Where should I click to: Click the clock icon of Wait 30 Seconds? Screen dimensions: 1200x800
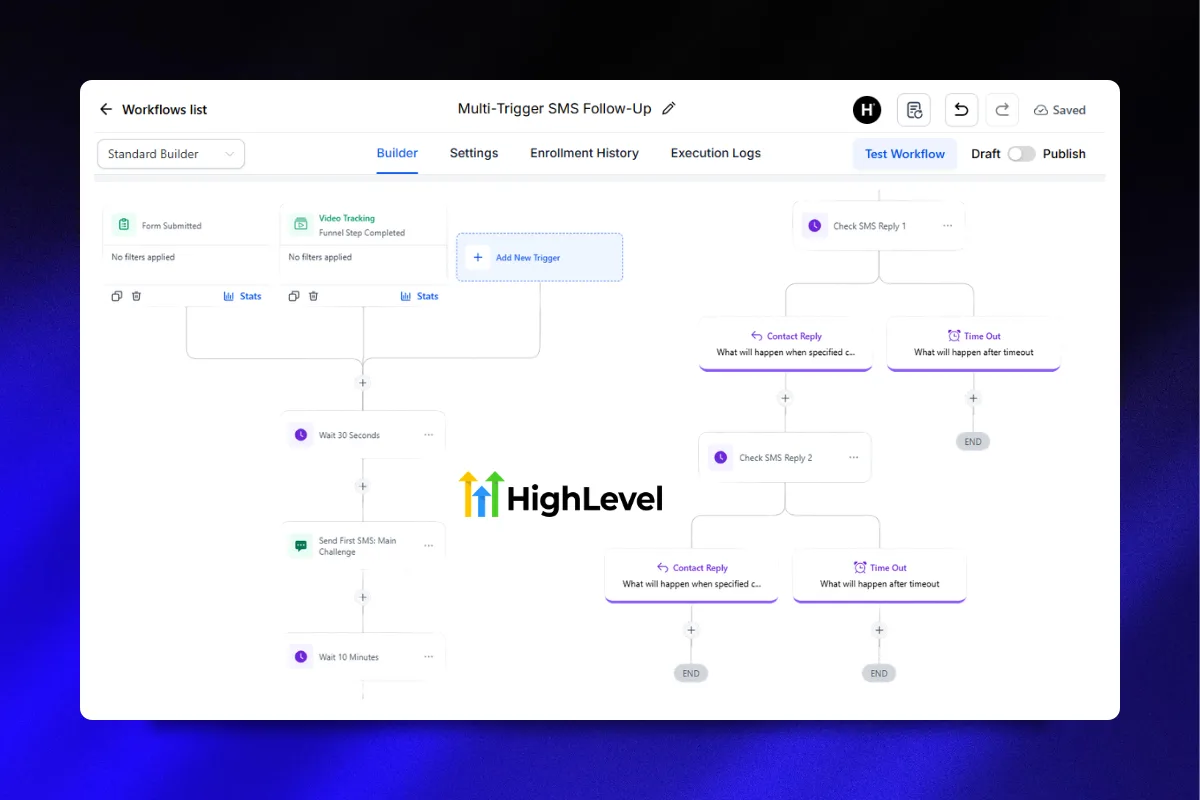coord(300,435)
